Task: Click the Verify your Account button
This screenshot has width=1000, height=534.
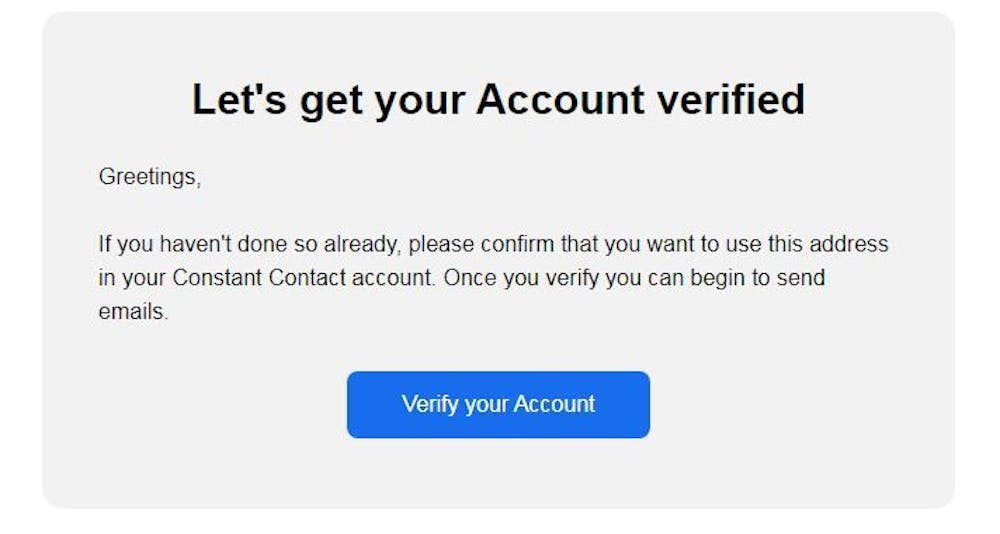Action: click(498, 405)
